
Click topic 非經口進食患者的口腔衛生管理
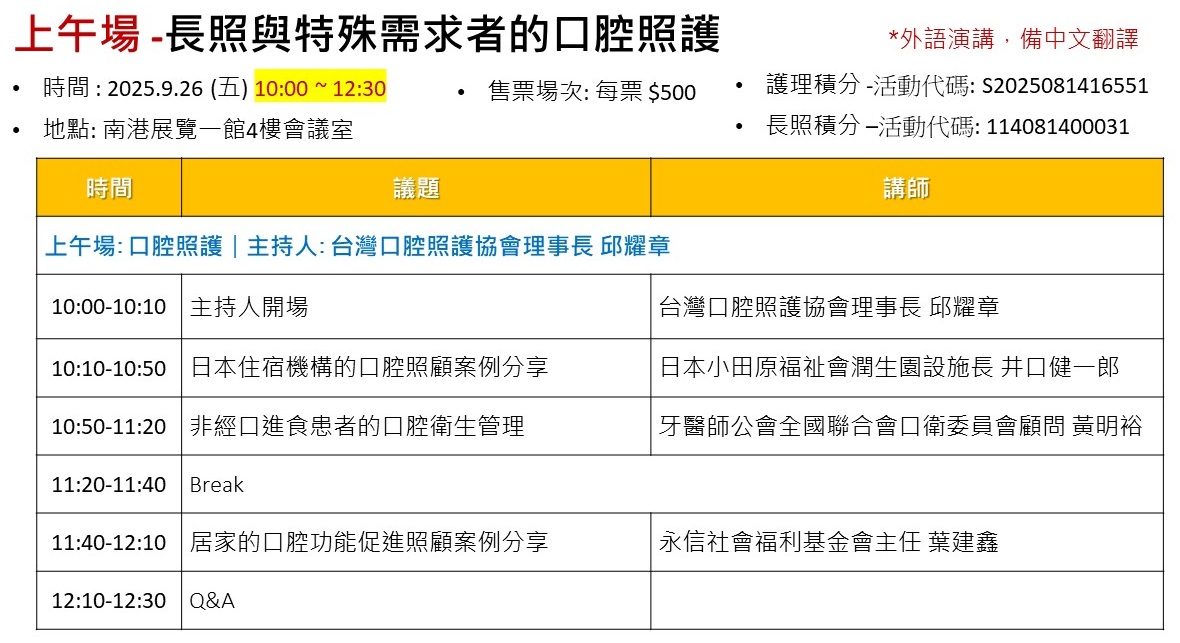[x=357, y=427]
